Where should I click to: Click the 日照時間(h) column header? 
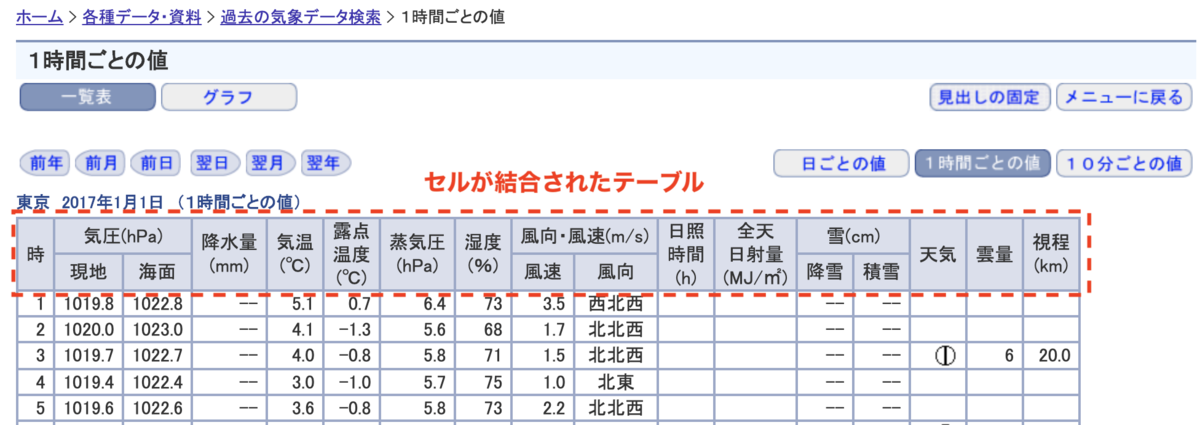(x=685, y=255)
